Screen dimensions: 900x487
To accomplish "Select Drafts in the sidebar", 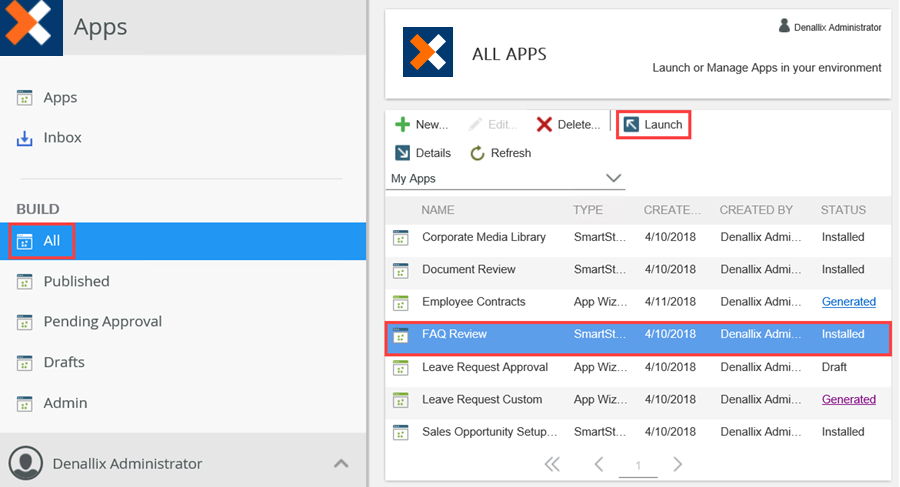I will [64, 363].
